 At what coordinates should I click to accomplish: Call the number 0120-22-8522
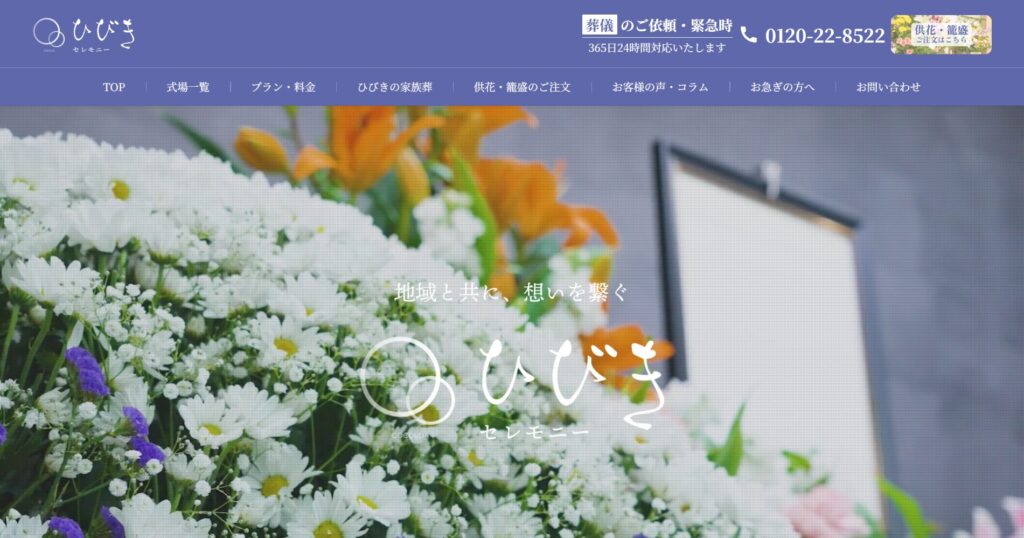[825, 36]
